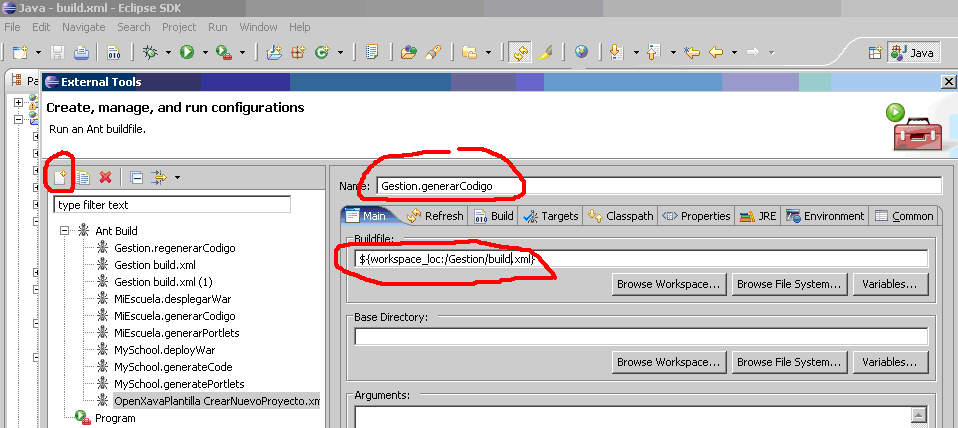Viewport: 958px width, 428px height.
Task: Click the Build All icon with binary digits
Action: [114, 53]
